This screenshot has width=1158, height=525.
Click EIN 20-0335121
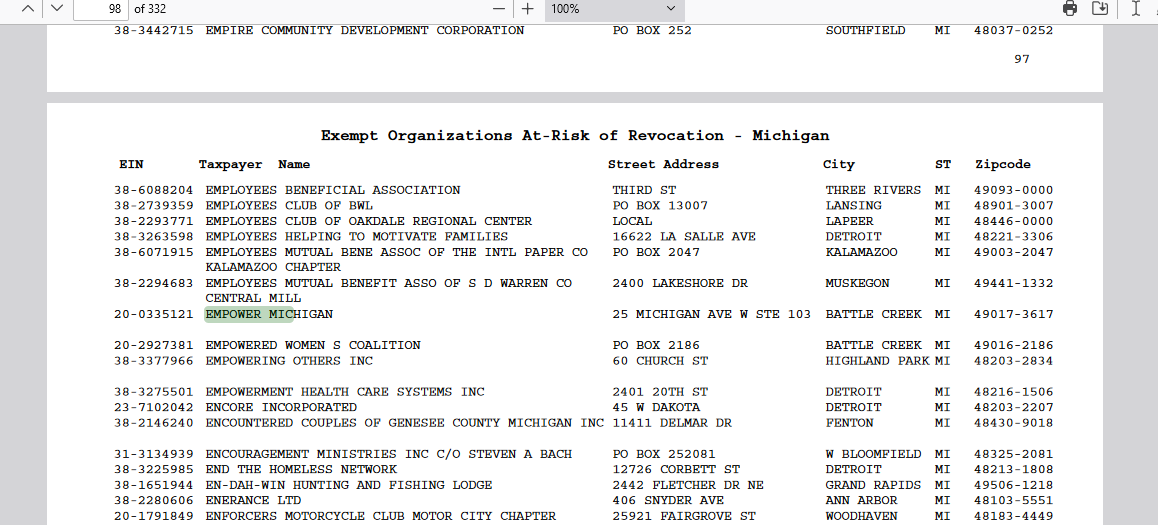click(154, 315)
